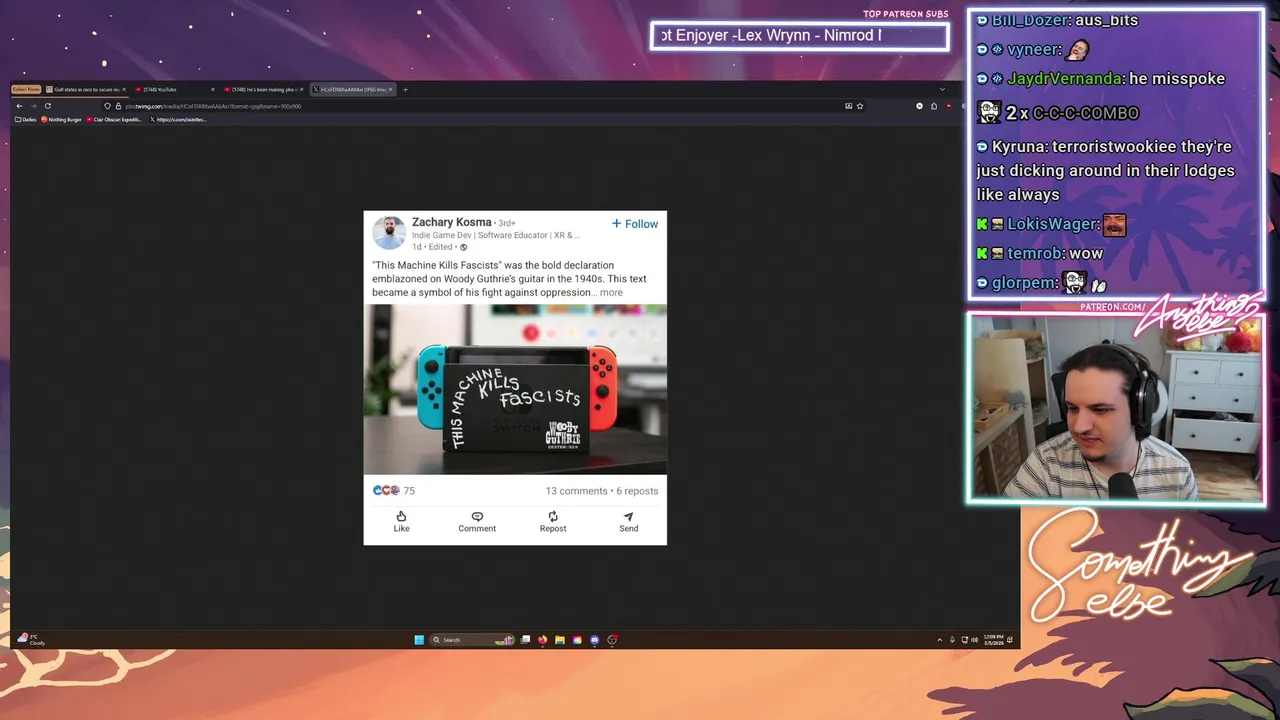Close the active JPEG image tab
Image resolution: width=1280 pixels, height=720 pixels.
tap(390, 89)
